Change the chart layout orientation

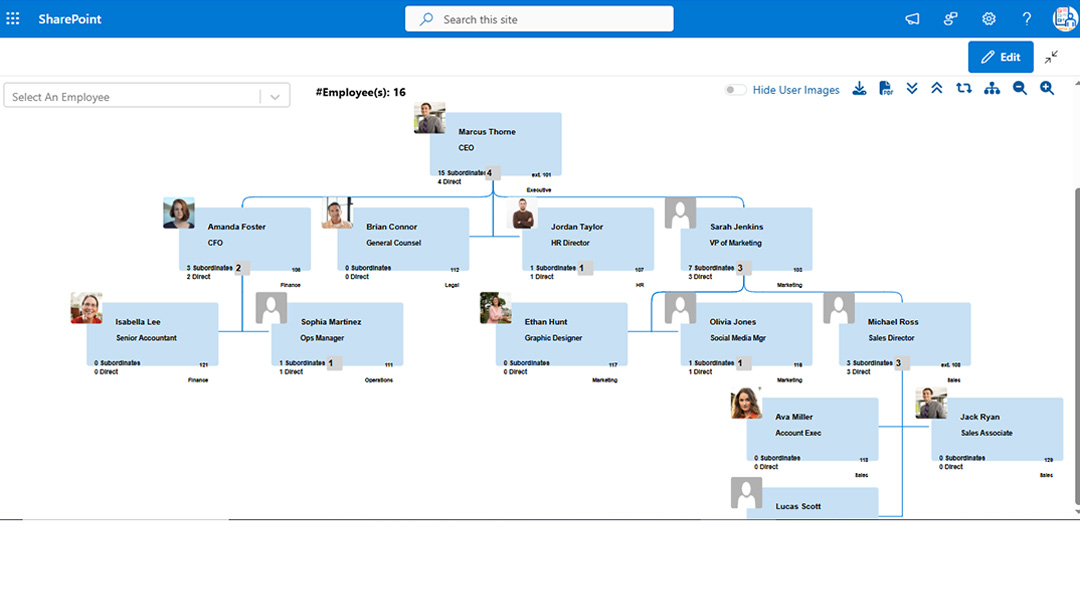point(990,88)
